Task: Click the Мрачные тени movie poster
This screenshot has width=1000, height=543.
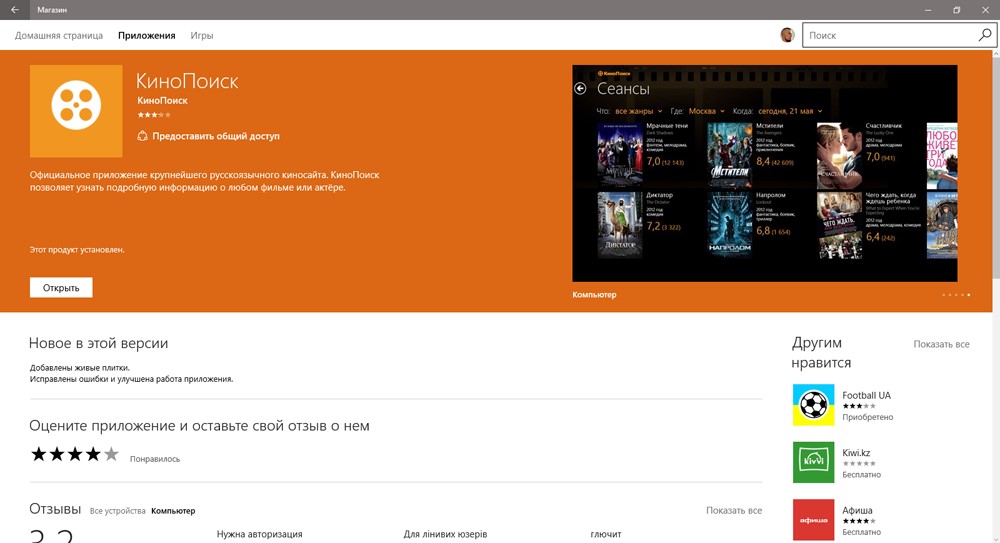Action: point(619,154)
